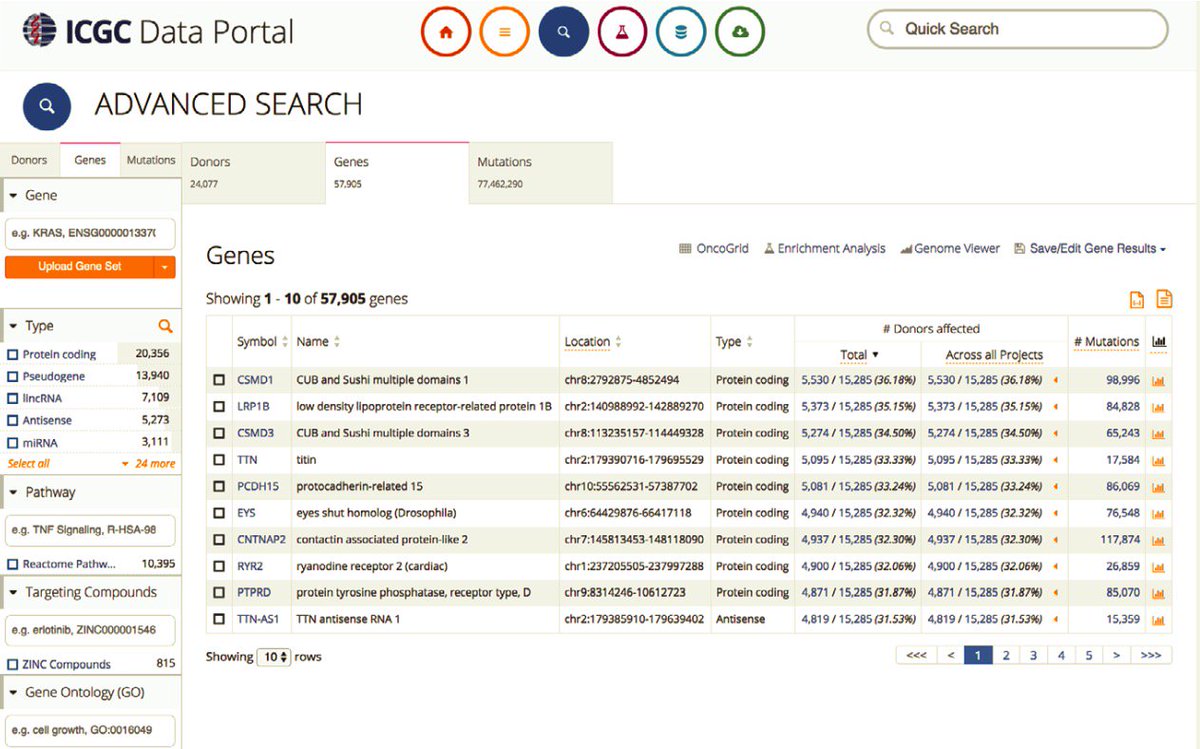Open the Genes 57,905 results tab
This screenshot has height=749, width=1200.
(x=397, y=173)
